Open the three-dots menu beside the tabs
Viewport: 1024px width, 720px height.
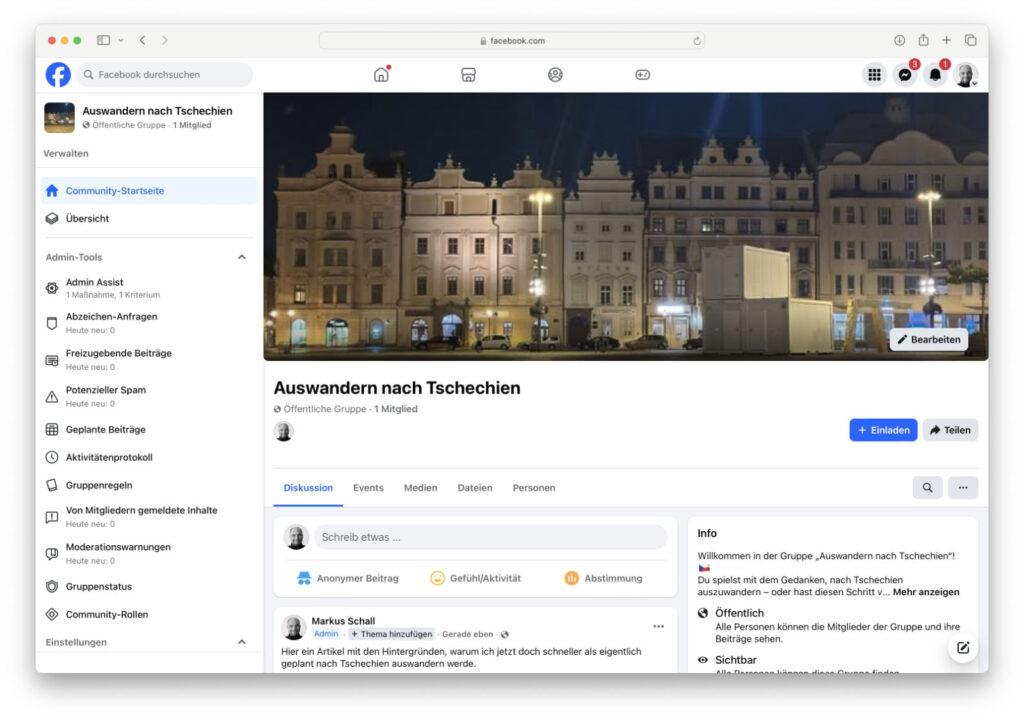coord(962,487)
